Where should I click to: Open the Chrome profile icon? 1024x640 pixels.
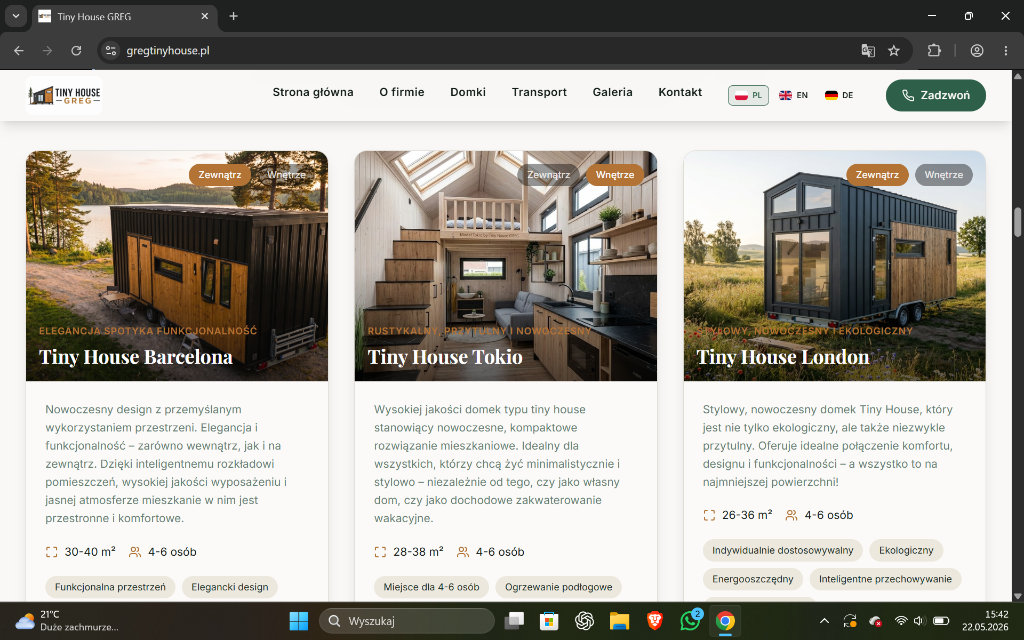tap(976, 50)
